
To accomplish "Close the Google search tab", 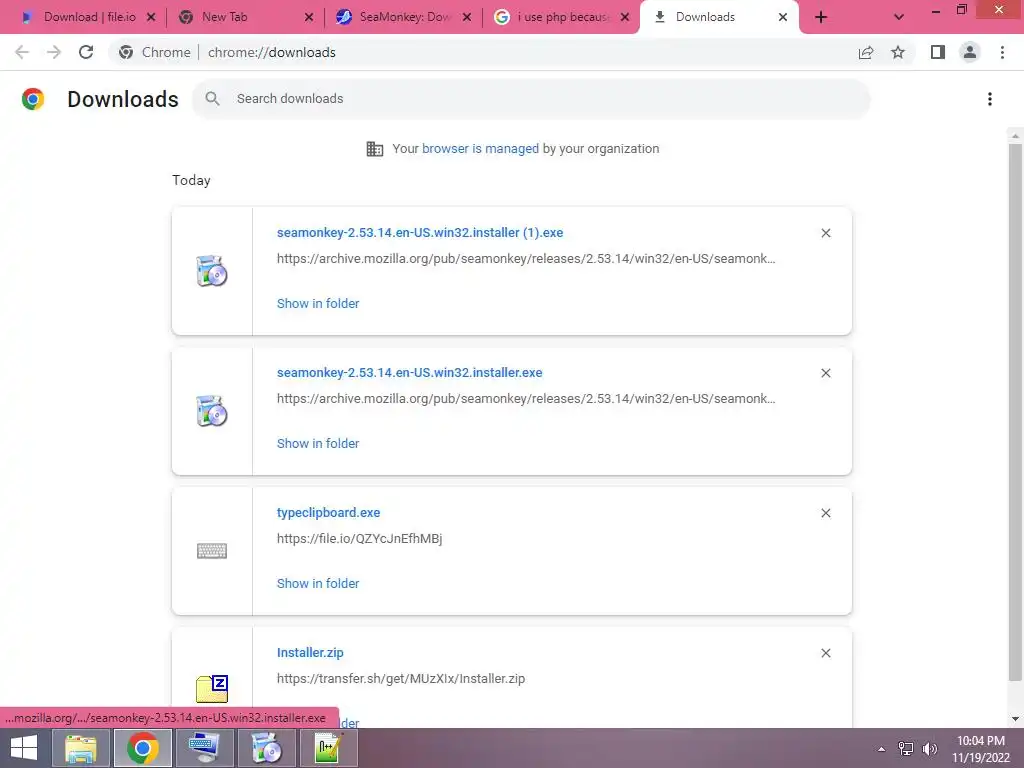I will [x=625, y=17].
